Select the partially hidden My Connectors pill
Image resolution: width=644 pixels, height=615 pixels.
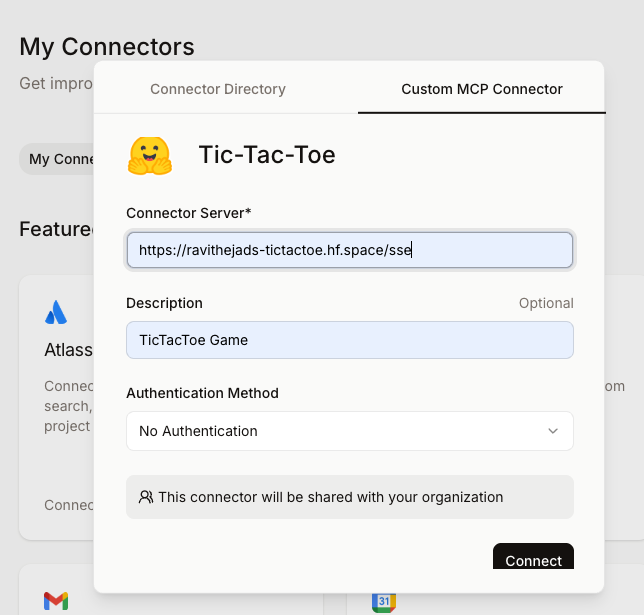56,159
